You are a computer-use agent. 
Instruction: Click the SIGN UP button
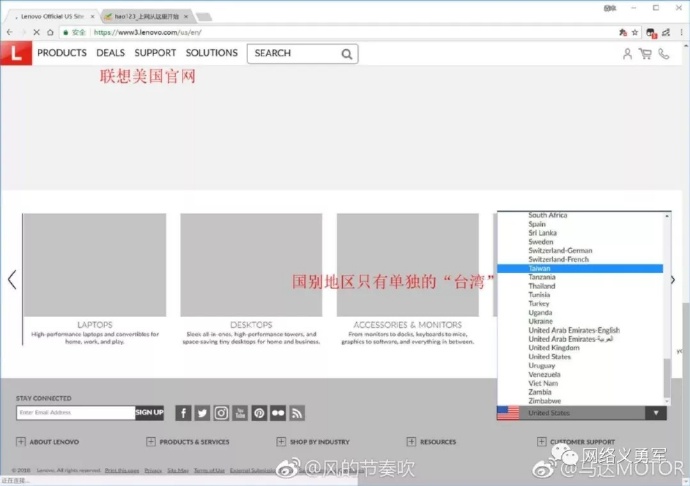point(150,412)
